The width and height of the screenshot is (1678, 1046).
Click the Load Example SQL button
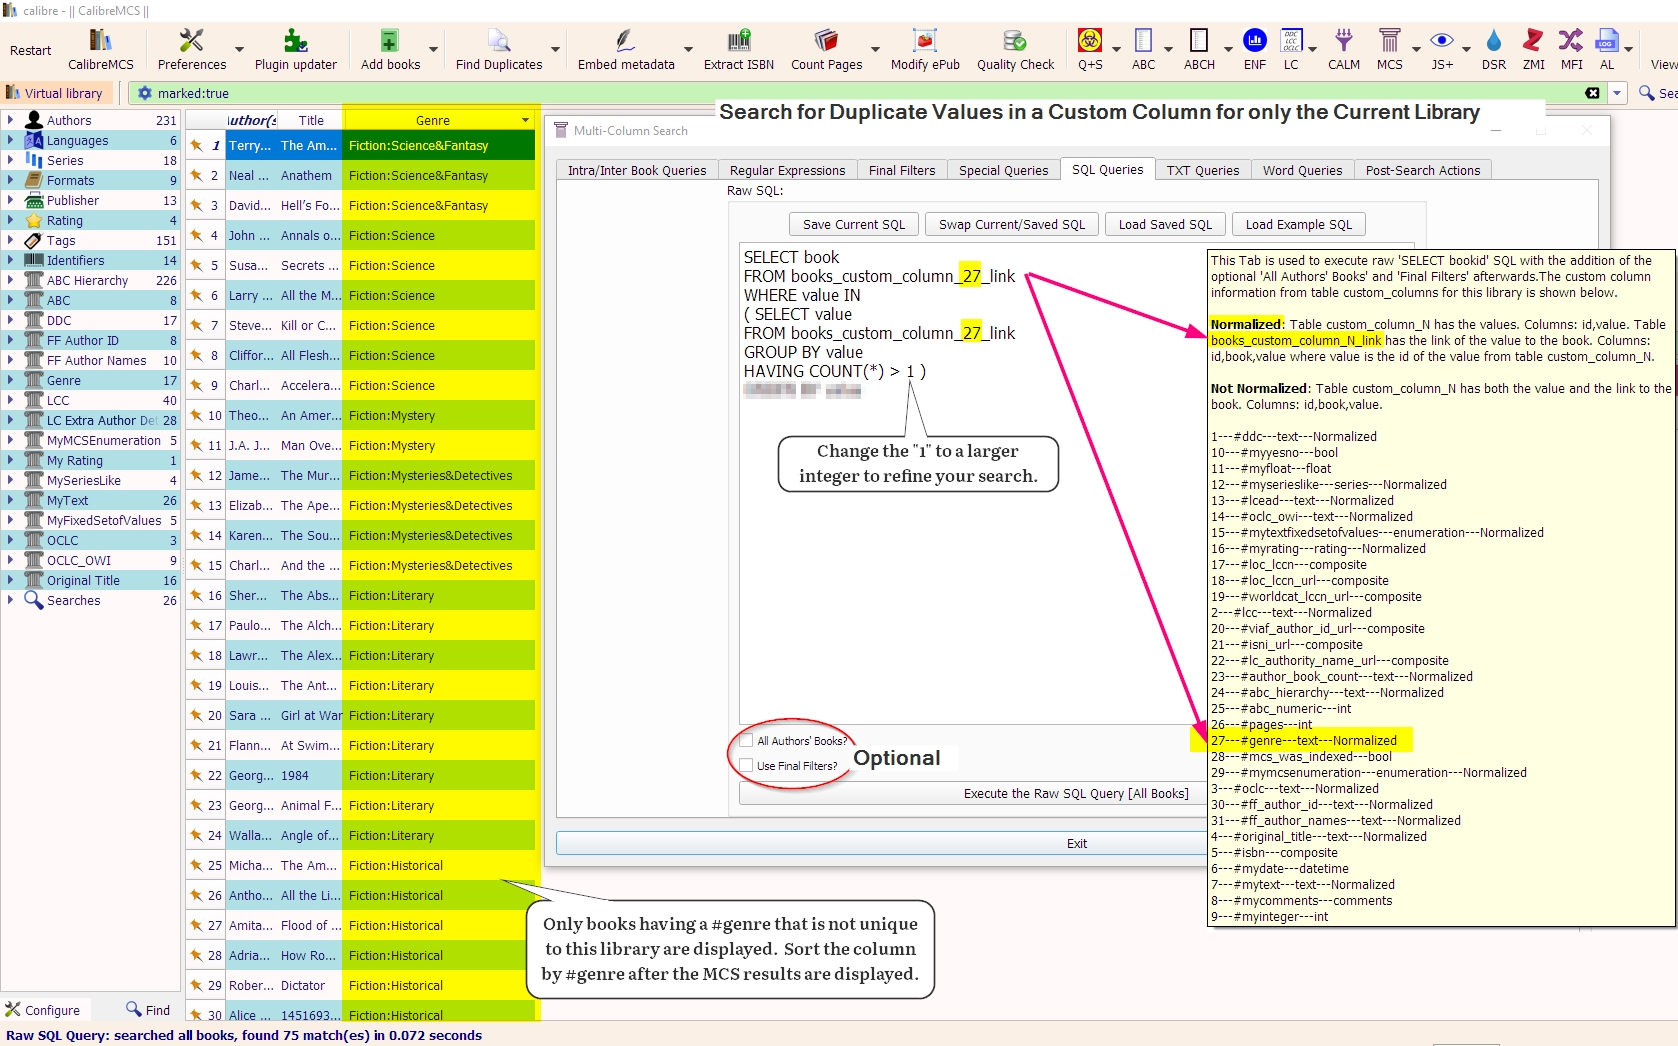tap(1298, 225)
